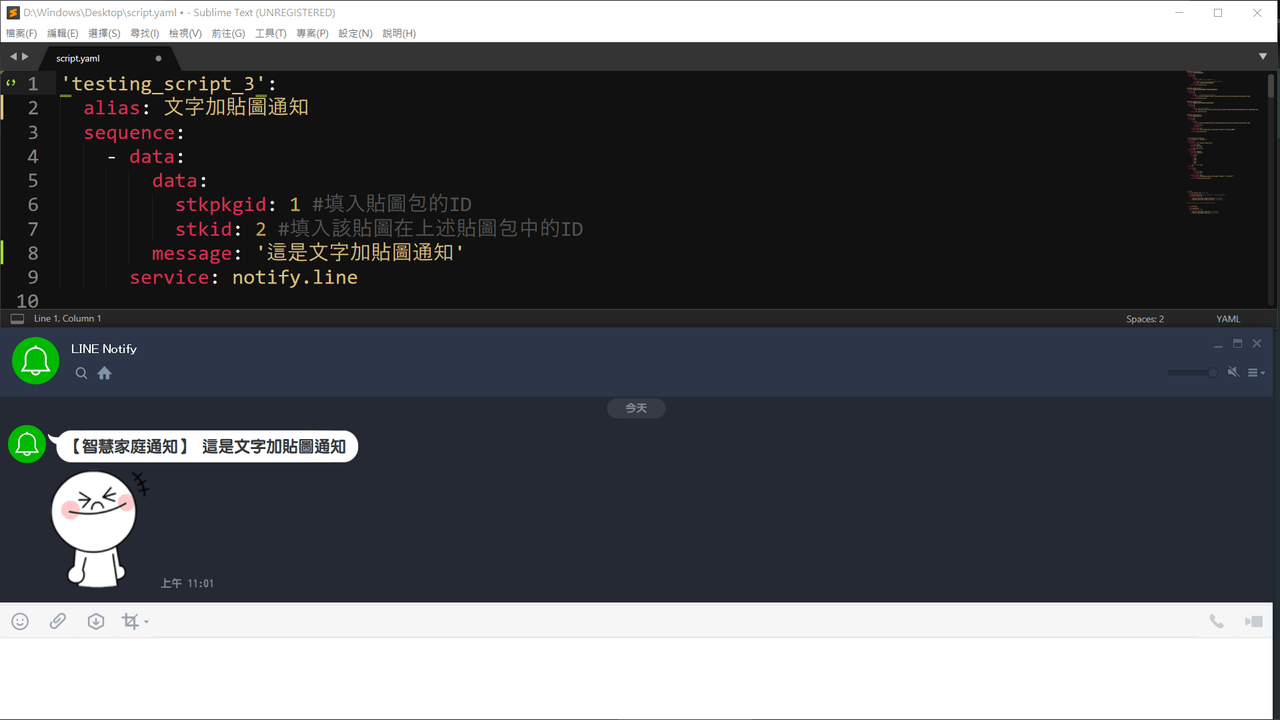Image resolution: width=1280 pixels, height=720 pixels.
Task: Open the tab list dropdown arrow
Action: pyautogui.click(x=1263, y=57)
